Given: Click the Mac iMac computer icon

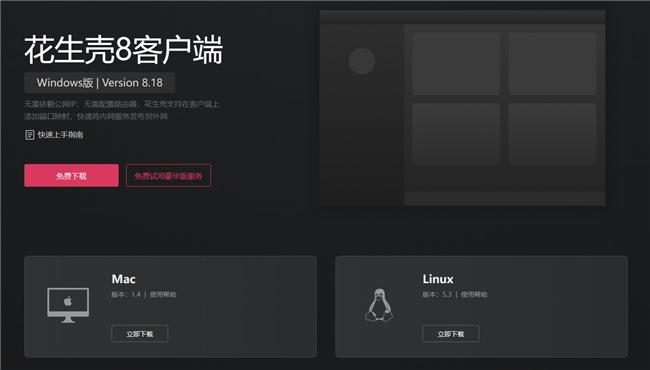Looking at the screenshot, I should tap(68, 305).
